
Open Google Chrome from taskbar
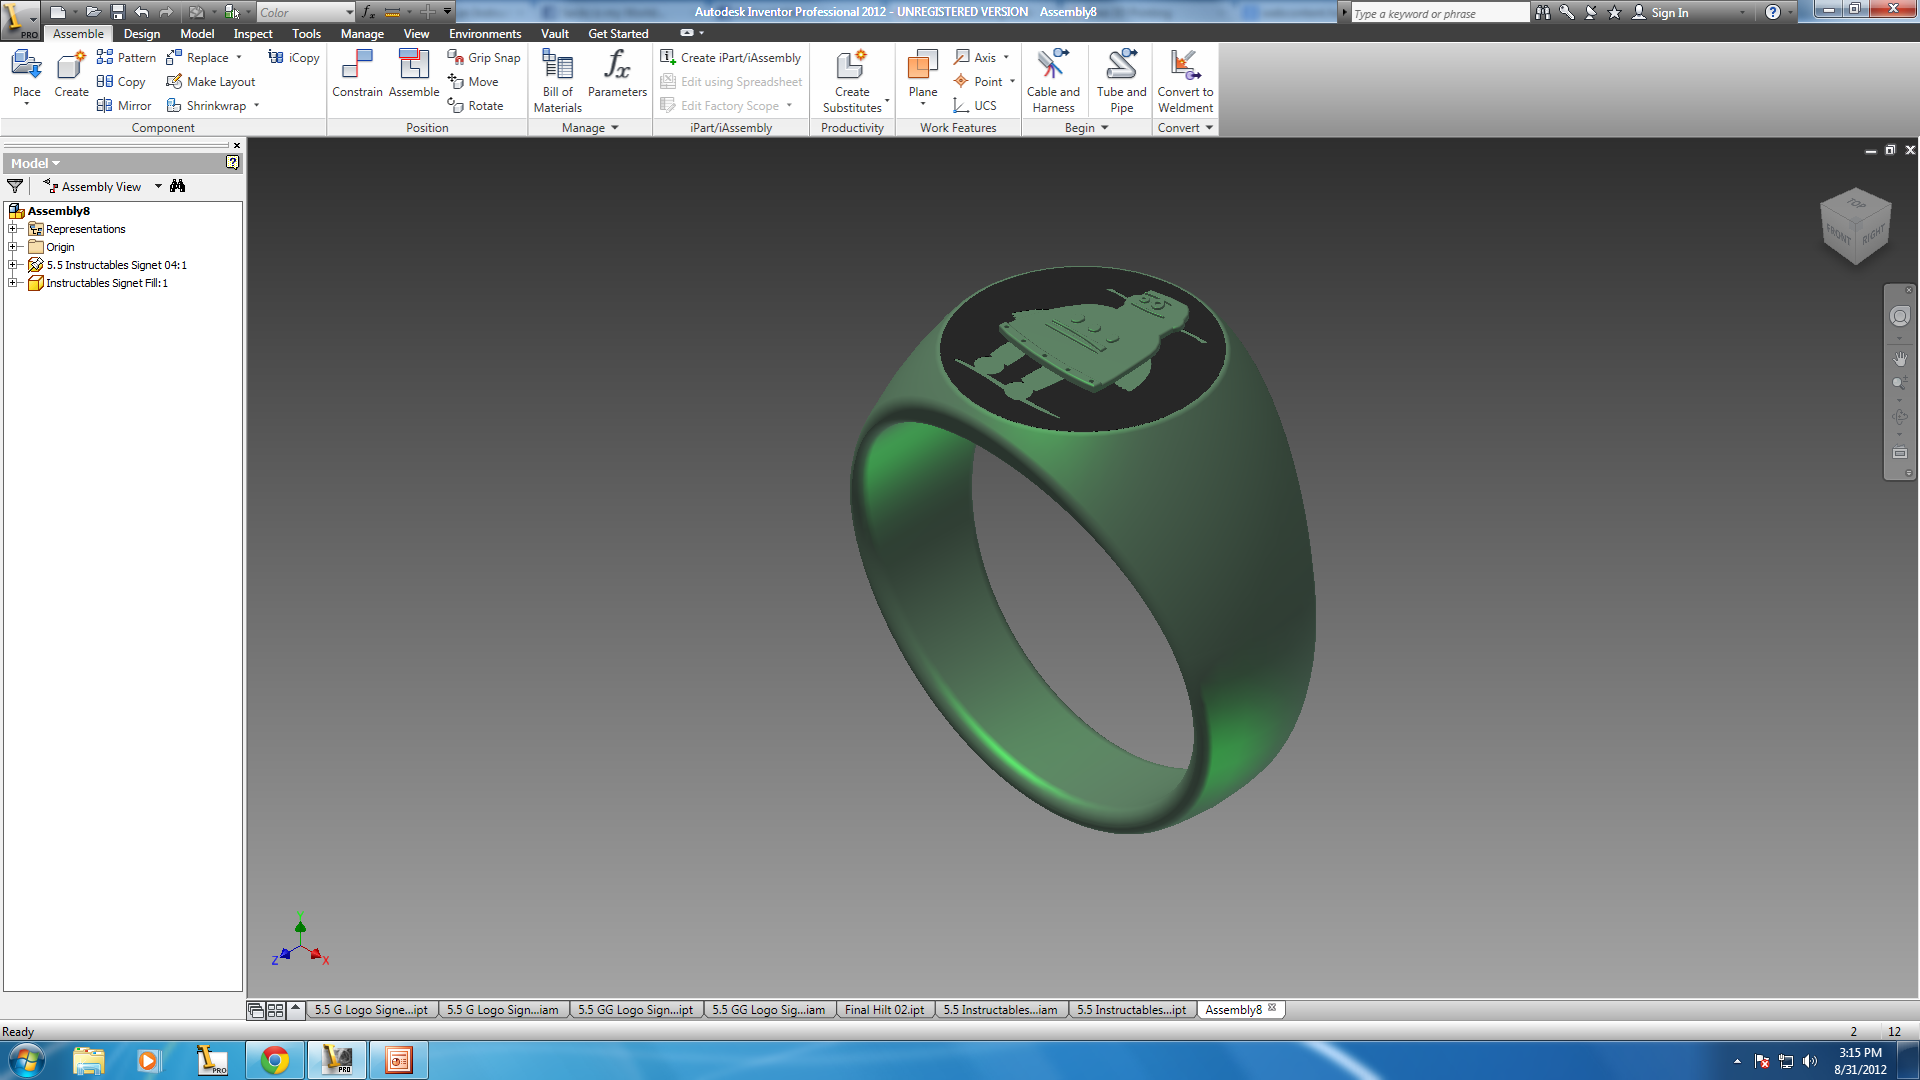pyautogui.click(x=274, y=1060)
